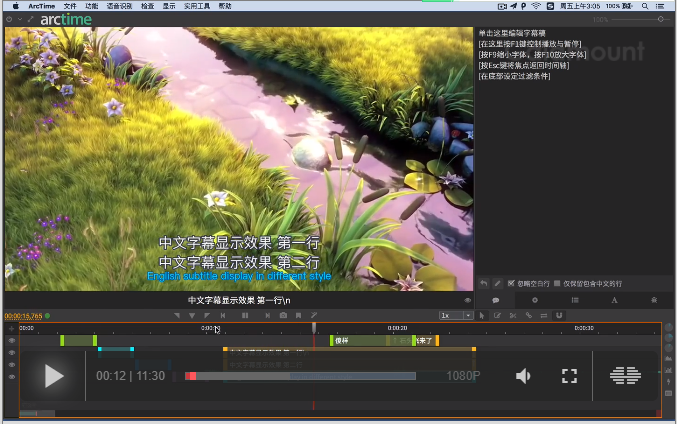The image size is (677, 424).
Task: Click the pencil edit icon in the subtitle panel
Action: (x=497, y=283)
